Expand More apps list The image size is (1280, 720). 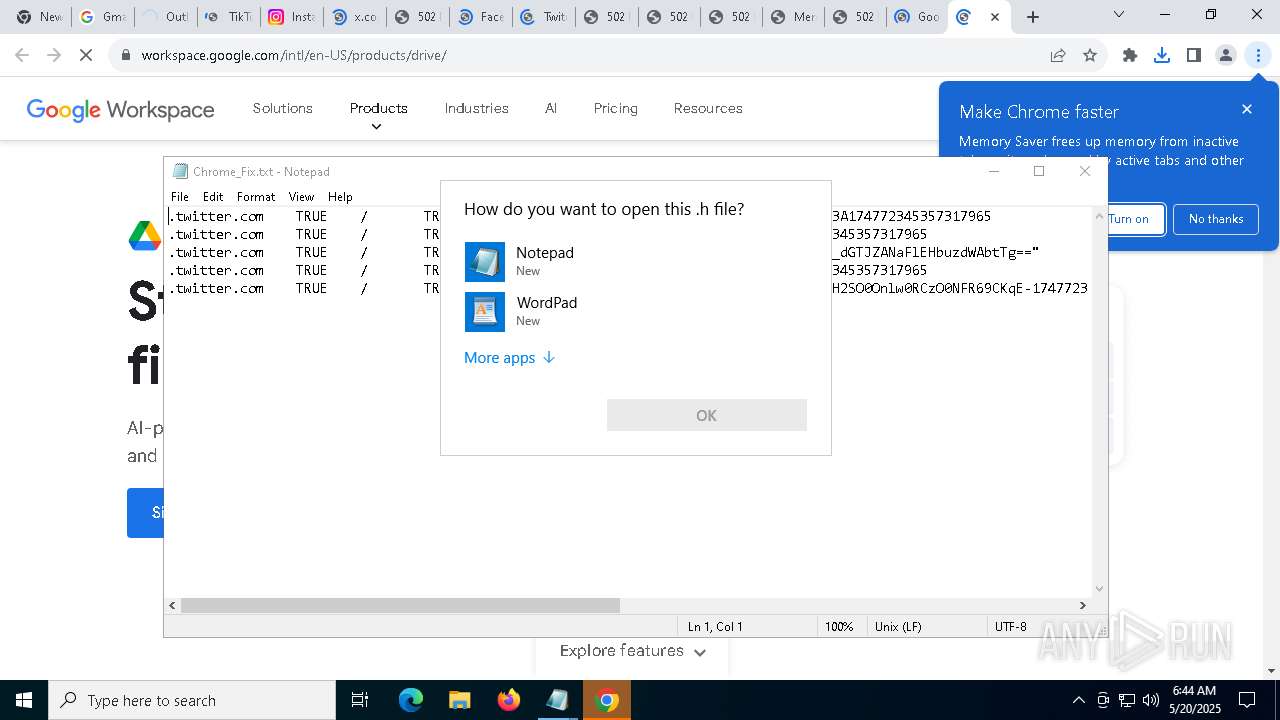click(x=509, y=358)
